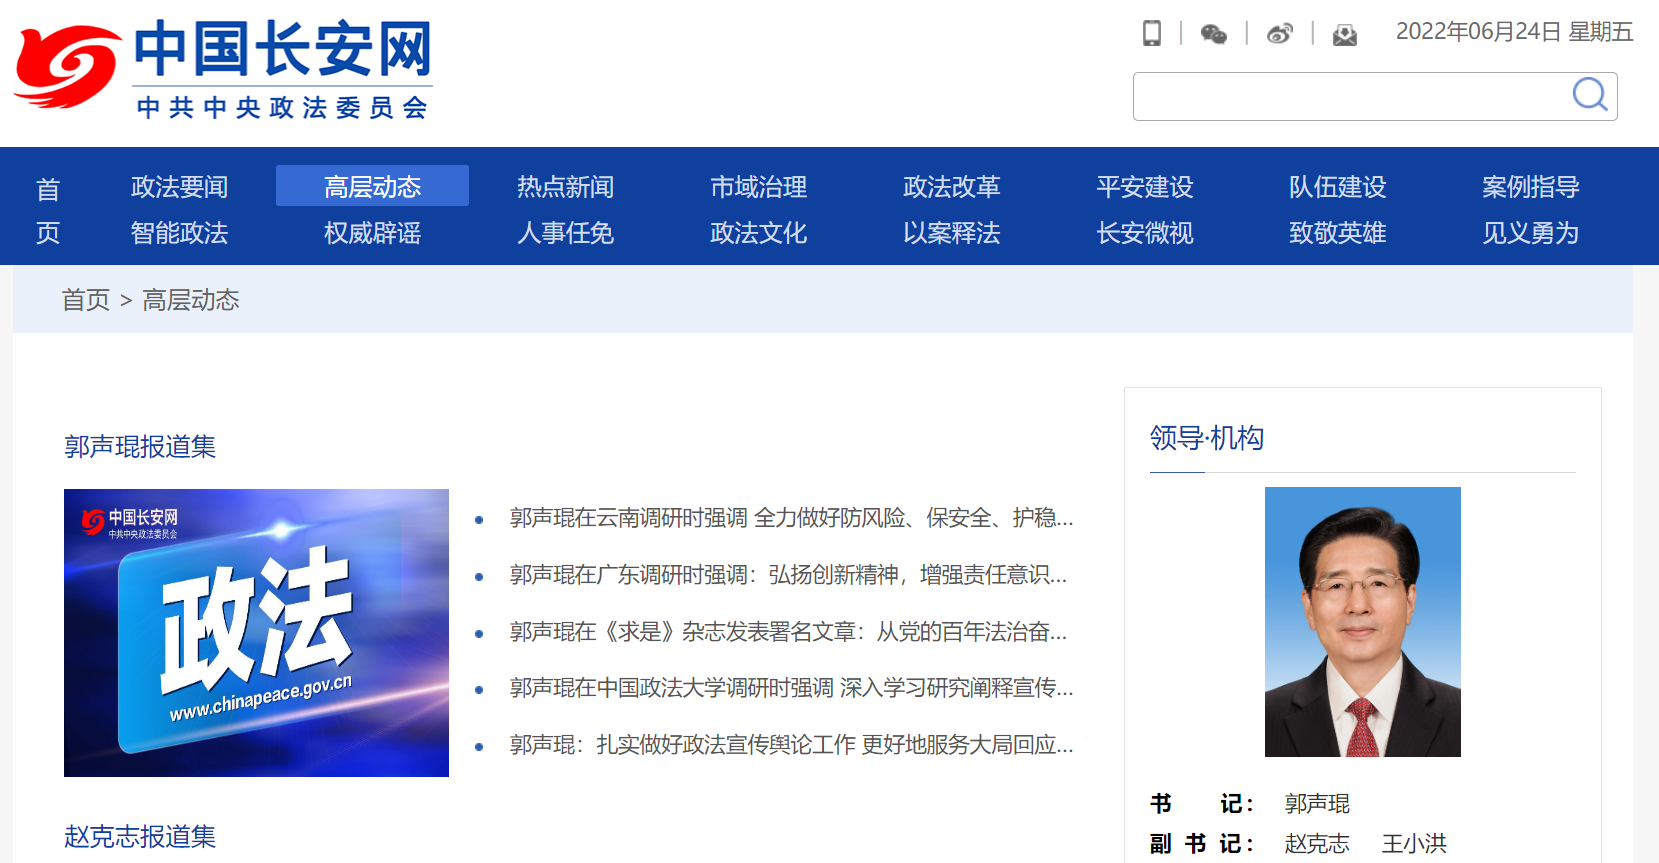Open article 郭声琨在云南调研时强调
1659x863 pixels.
[792, 518]
